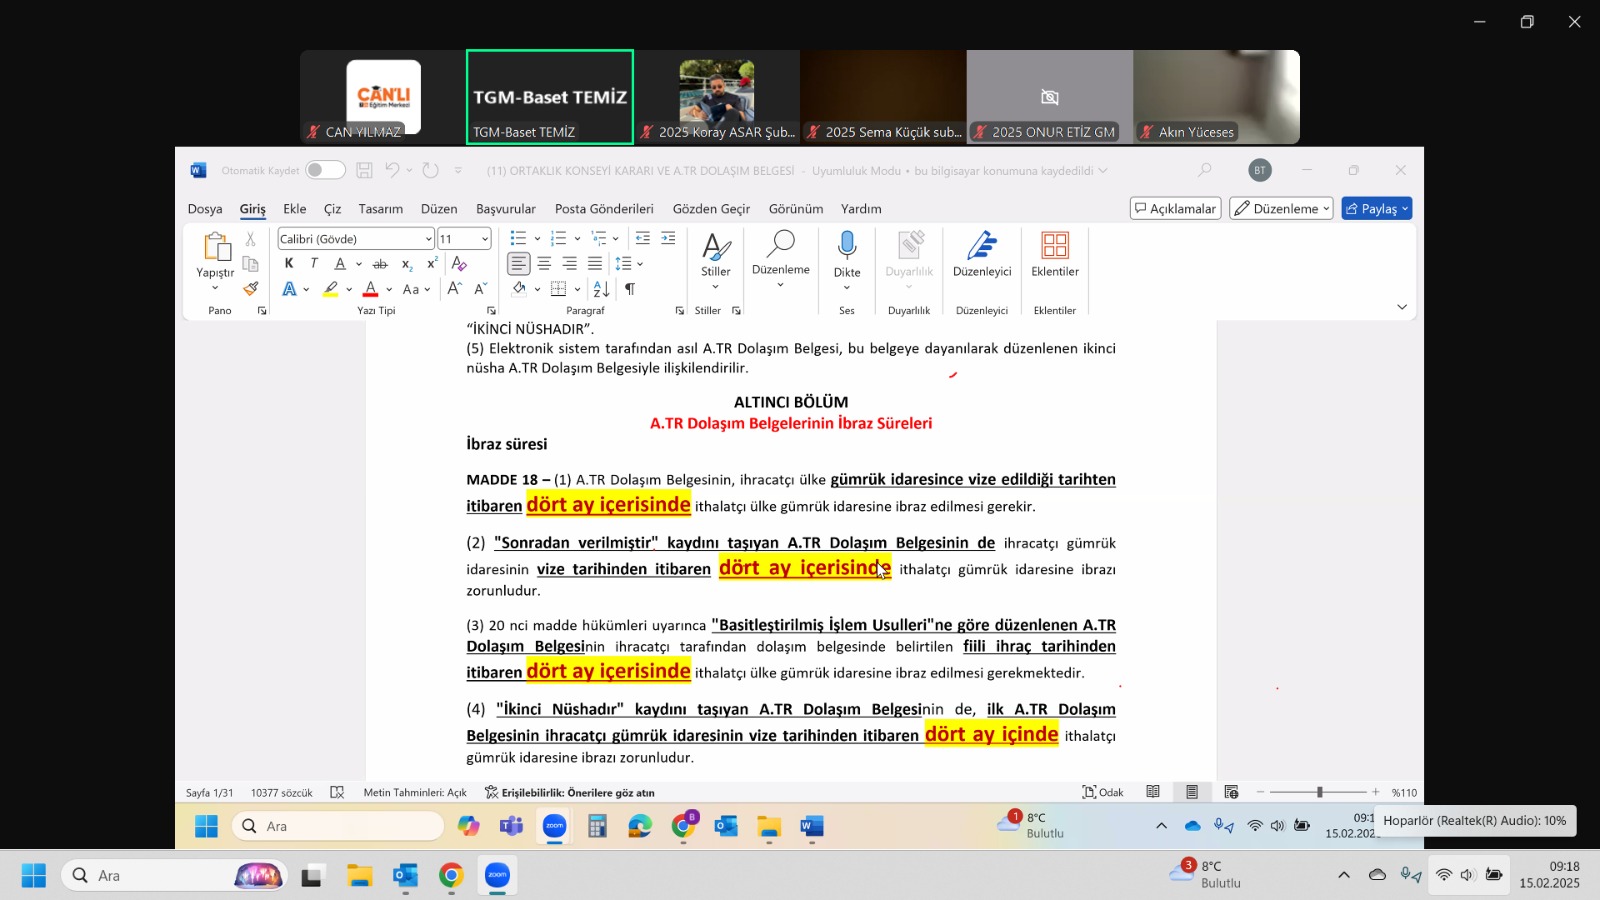The width and height of the screenshot is (1600, 900).
Task: Click the Paylaş share button
Action: tap(1376, 208)
